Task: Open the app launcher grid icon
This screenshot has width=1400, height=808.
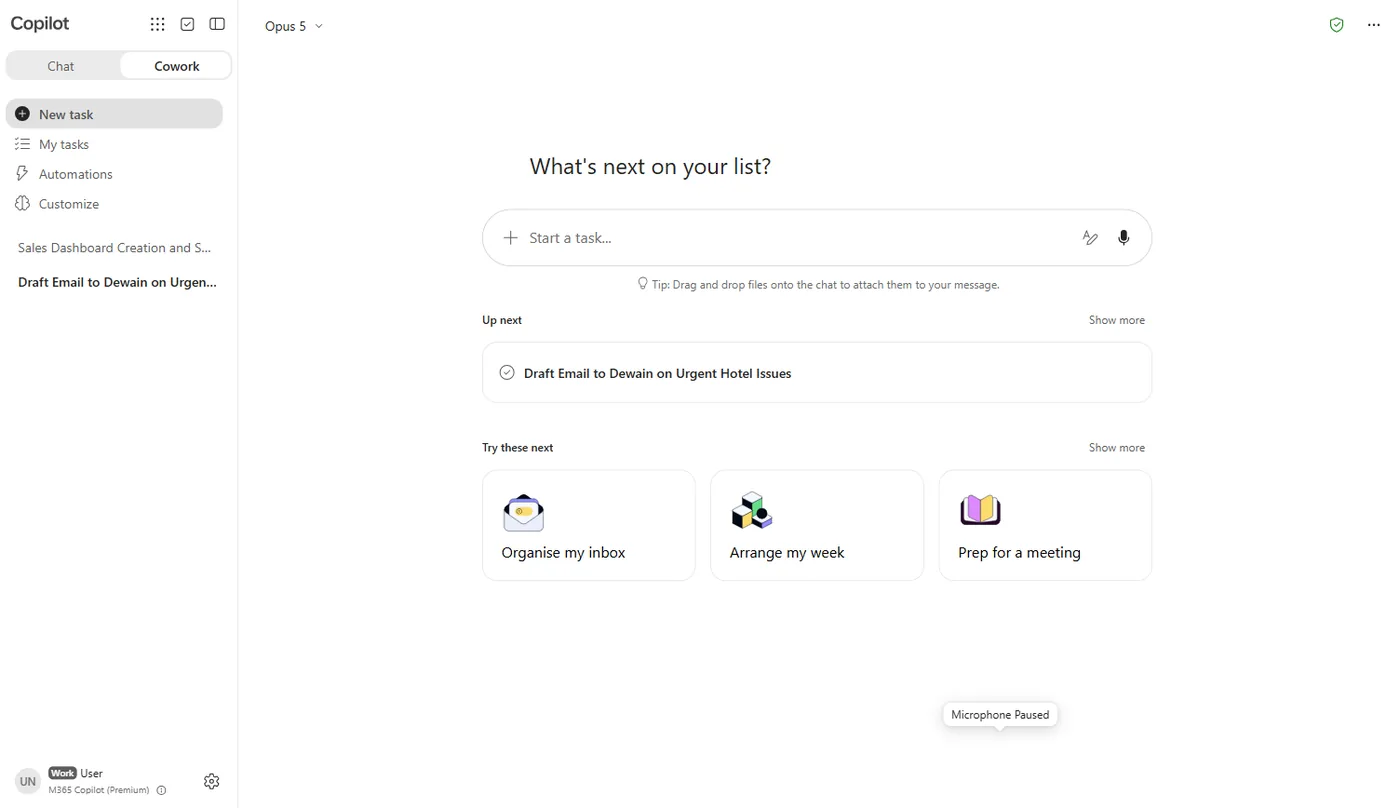Action: (x=157, y=24)
